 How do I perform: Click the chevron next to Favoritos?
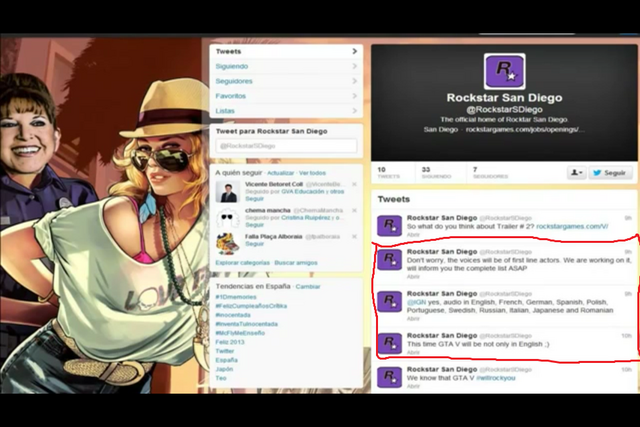(354, 96)
